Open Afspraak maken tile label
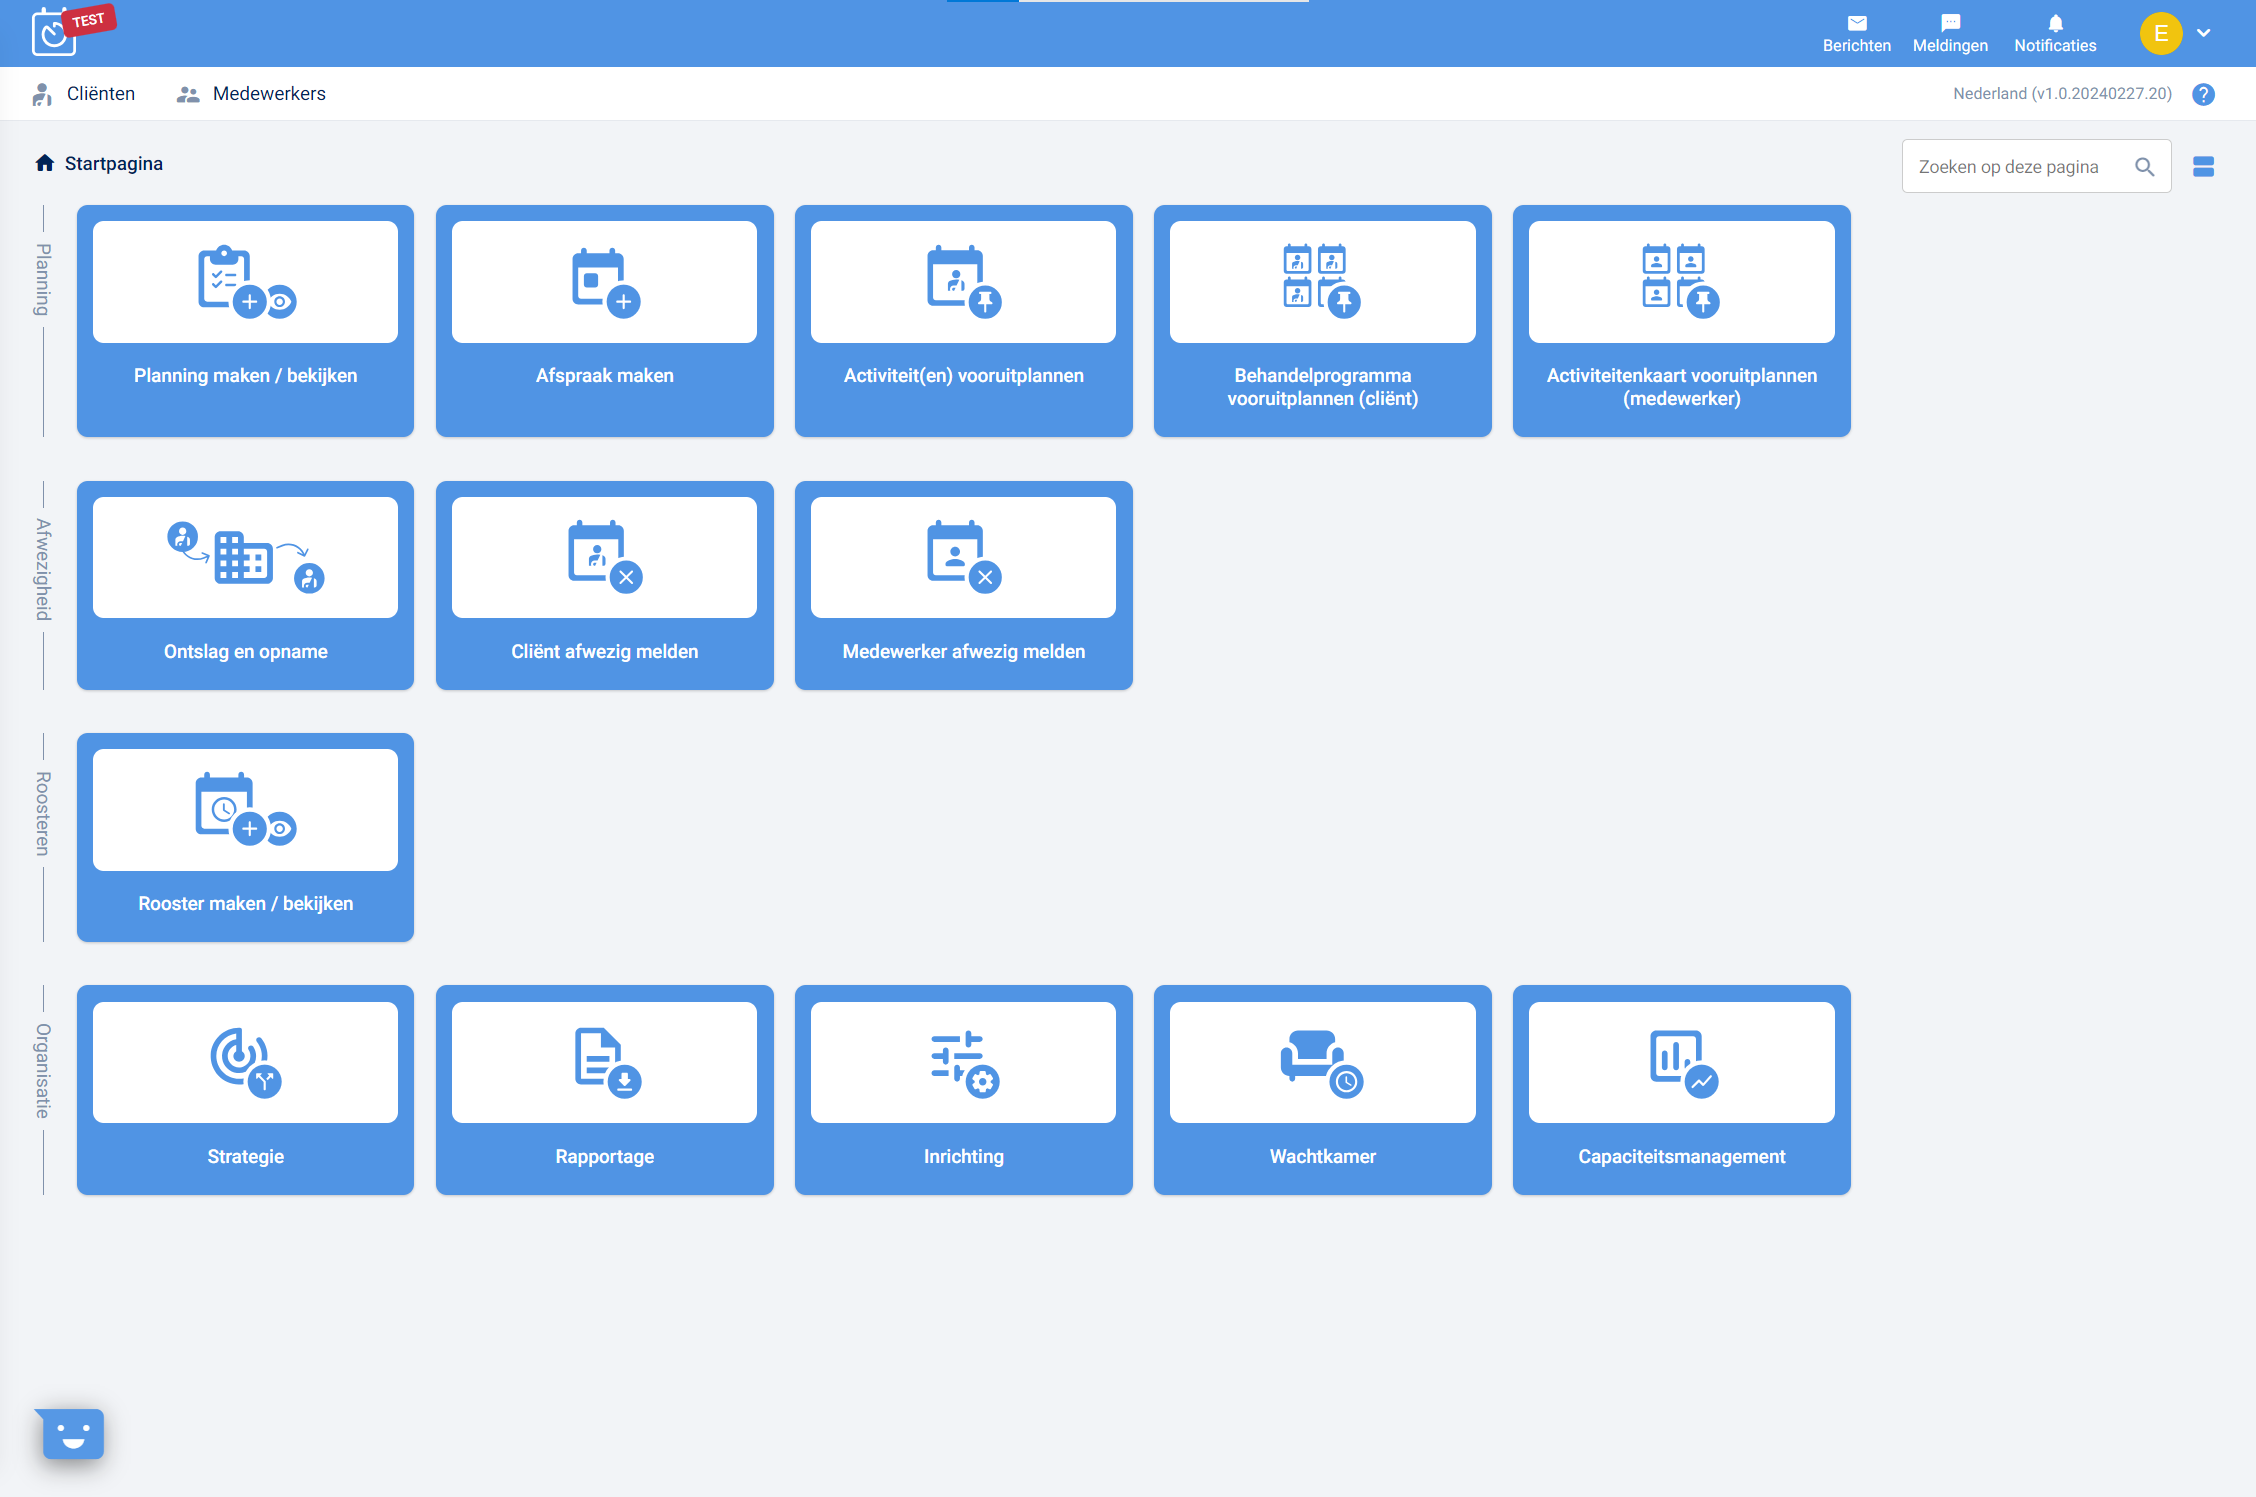 point(605,376)
